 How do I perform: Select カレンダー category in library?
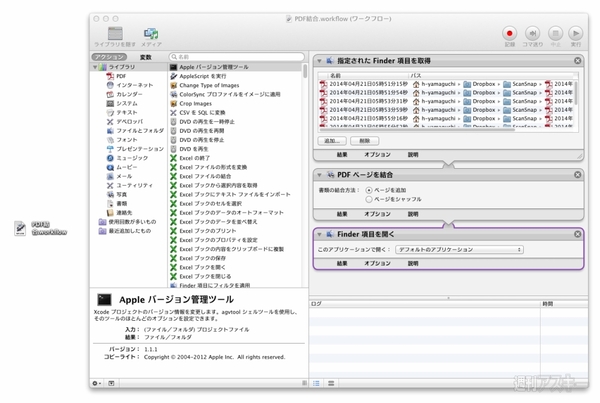coord(125,94)
